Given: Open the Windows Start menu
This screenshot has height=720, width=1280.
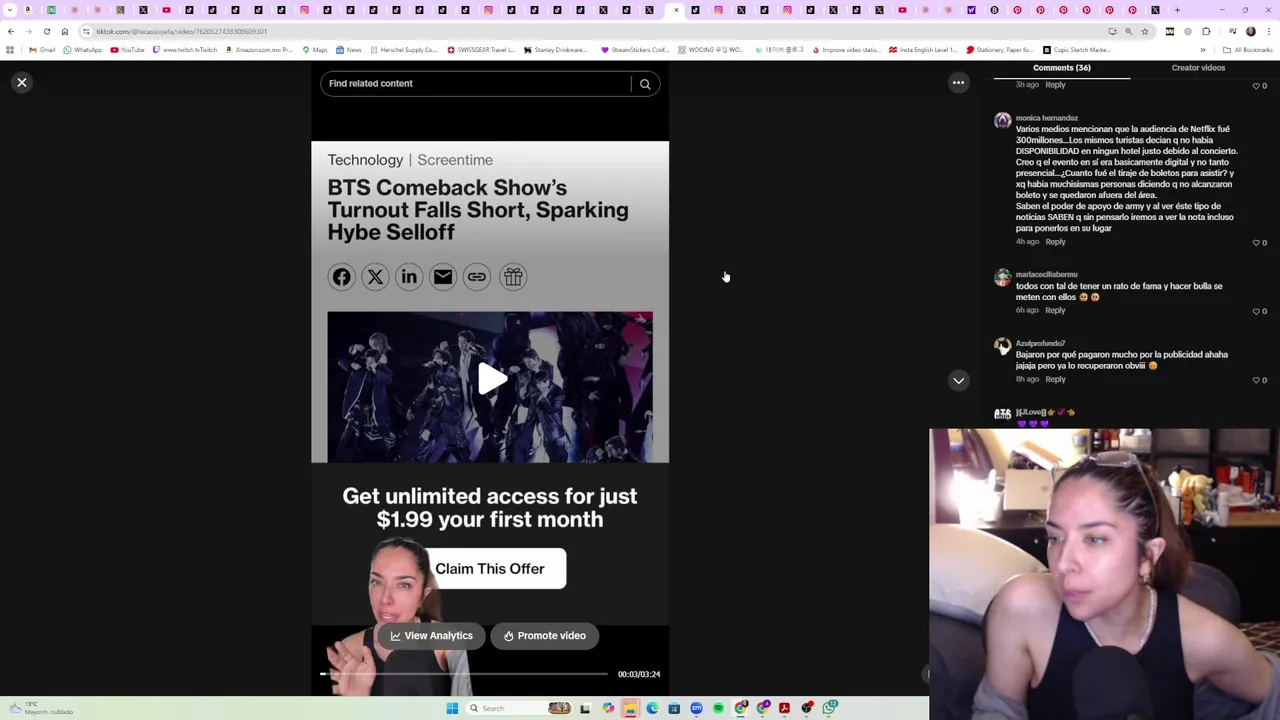Looking at the screenshot, I should coord(452,709).
